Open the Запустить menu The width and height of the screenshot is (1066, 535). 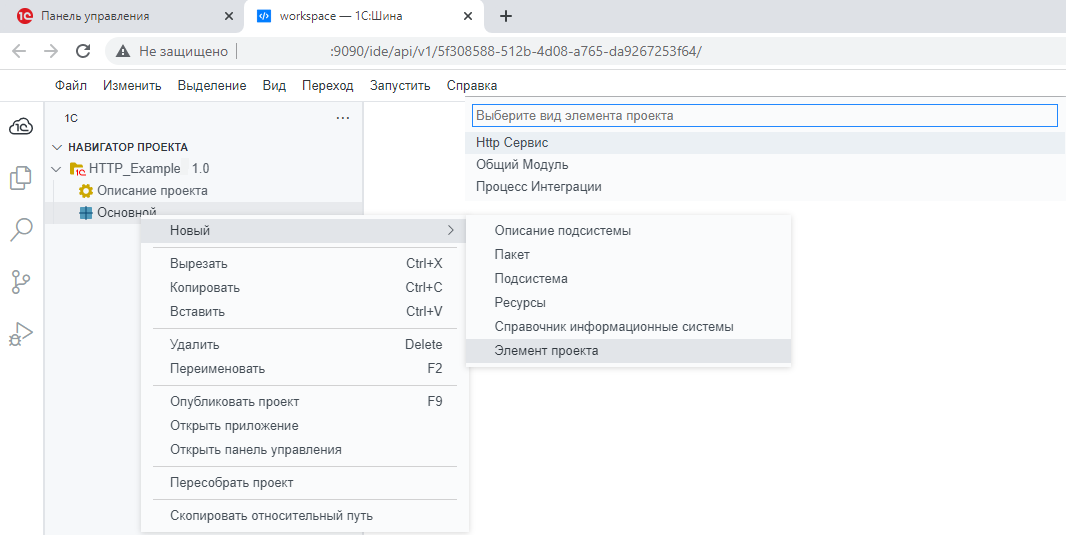coord(400,86)
